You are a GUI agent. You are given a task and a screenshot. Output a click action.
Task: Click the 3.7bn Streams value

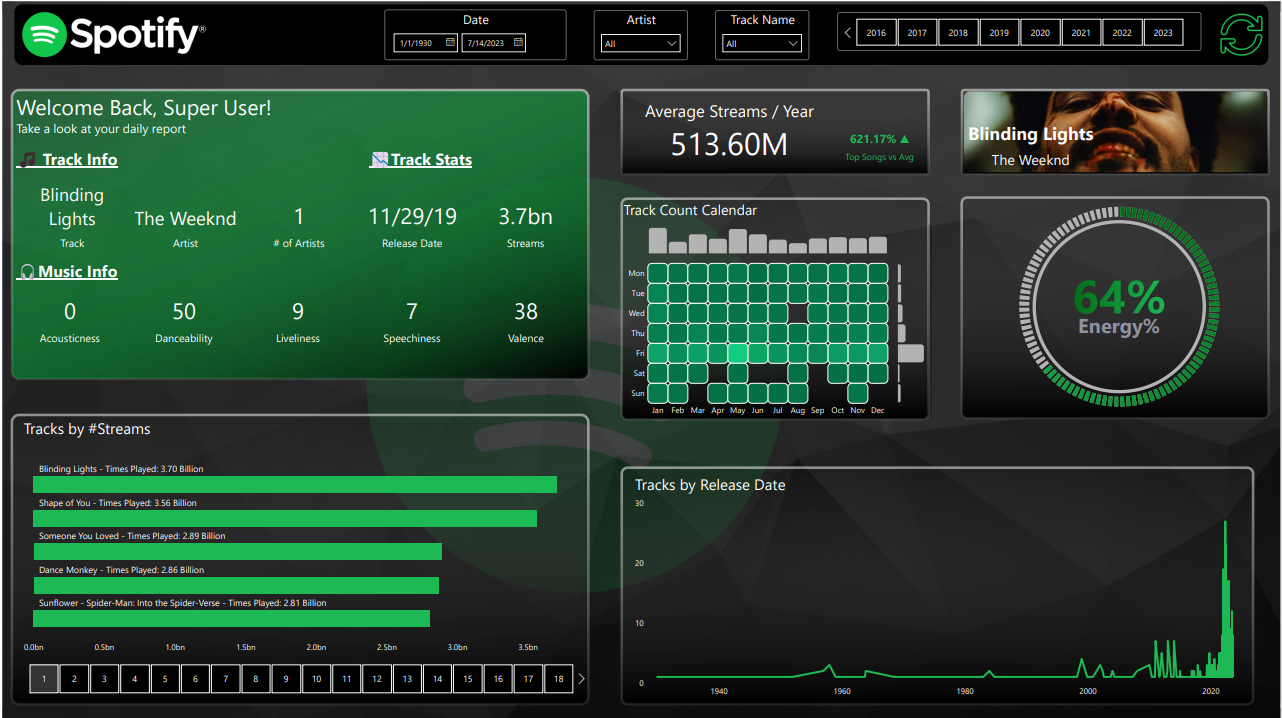click(525, 217)
